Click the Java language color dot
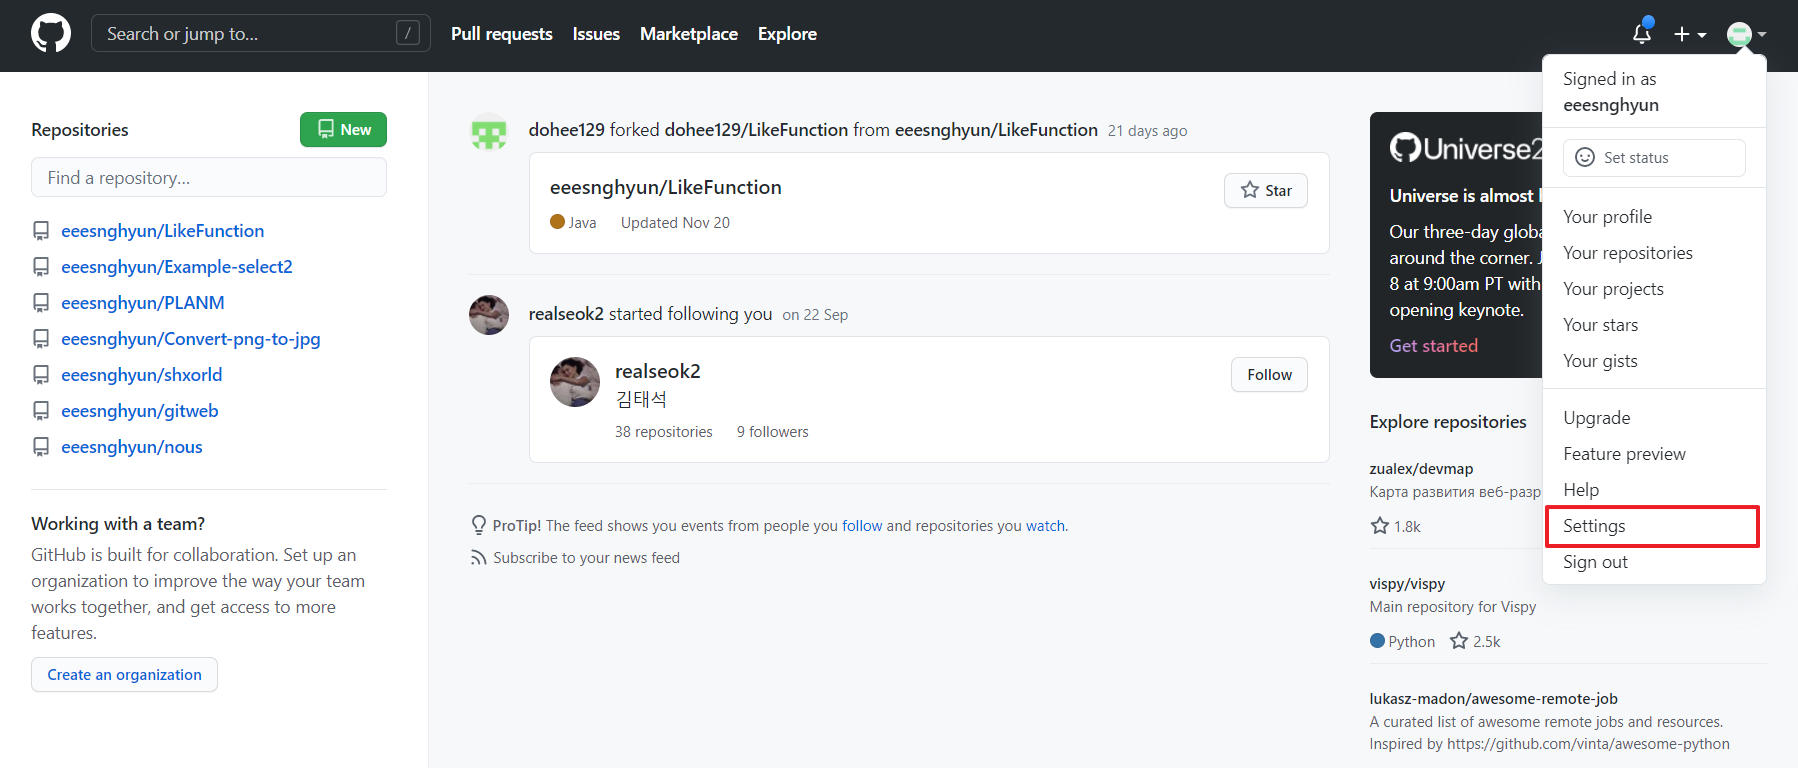 click(x=558, y=222)
